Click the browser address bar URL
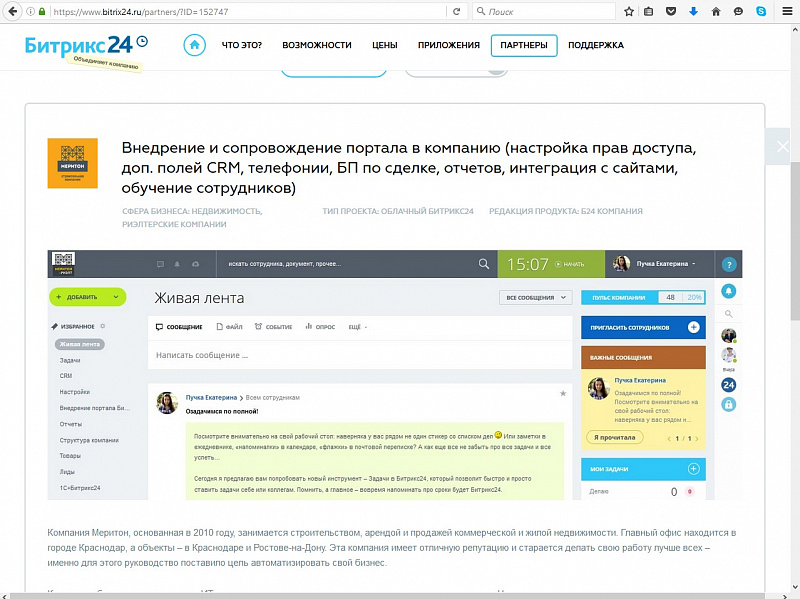Image resolution: width=800 pixels, height=599 pixels. click(248, 11)
